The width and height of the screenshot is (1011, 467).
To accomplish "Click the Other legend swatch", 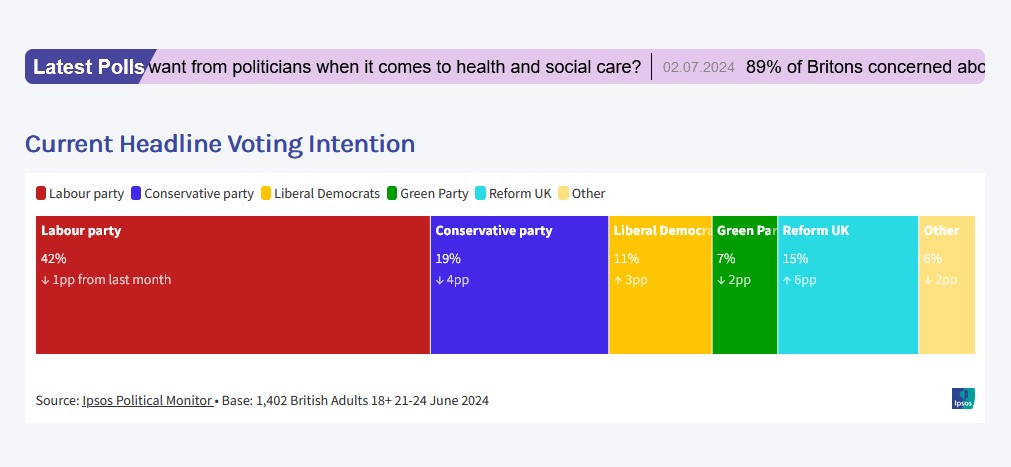I will [x=564, y=194].
